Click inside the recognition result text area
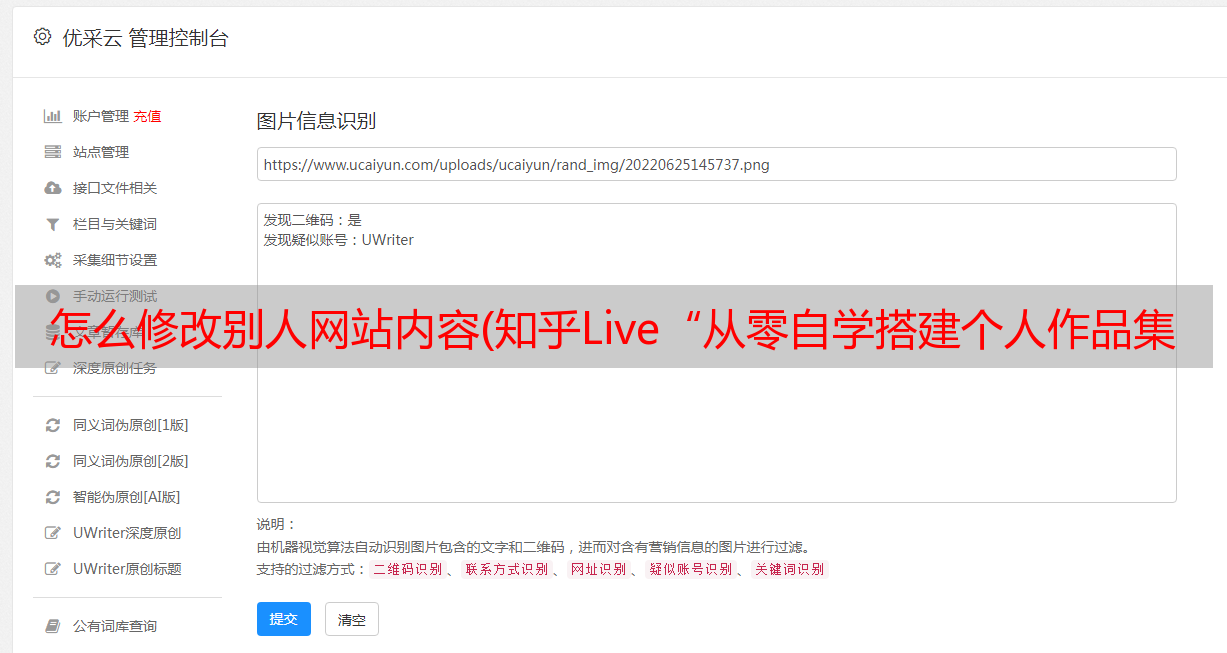 (x=716, y=352)
